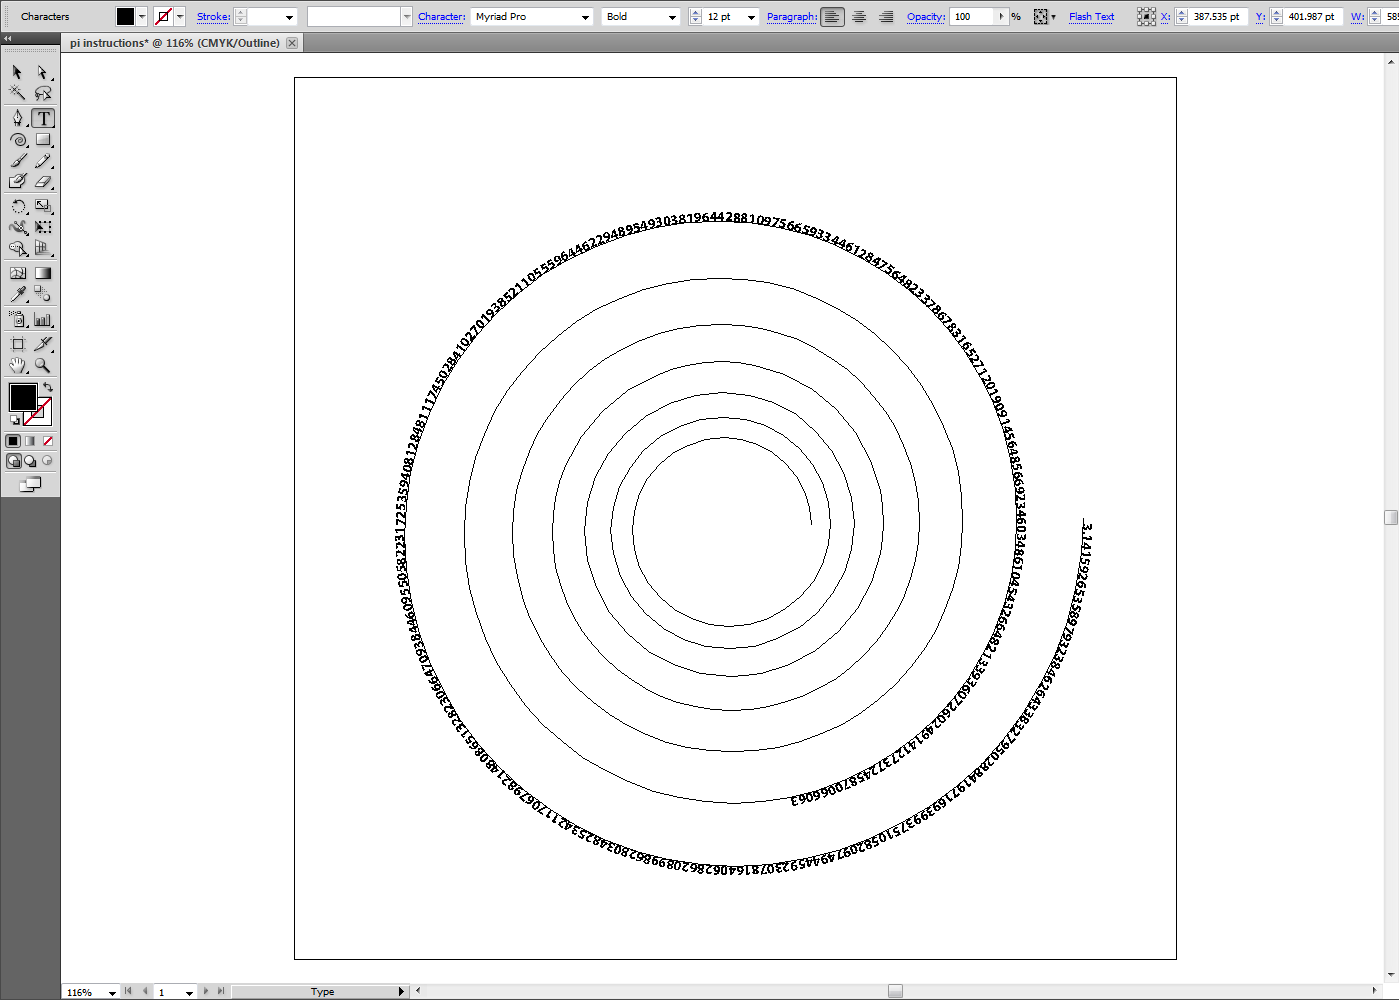Select the Free Transform tool

(43, 227)
